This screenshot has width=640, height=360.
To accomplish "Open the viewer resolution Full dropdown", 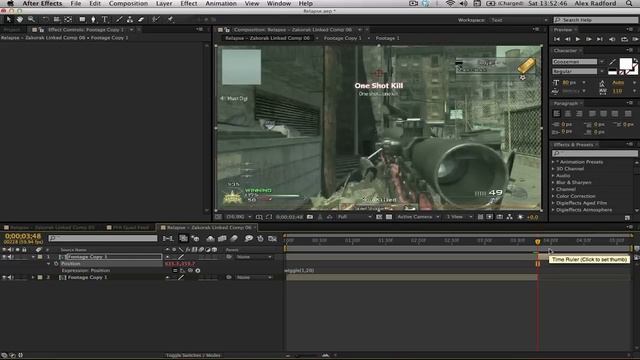I will tap(354, 217).
